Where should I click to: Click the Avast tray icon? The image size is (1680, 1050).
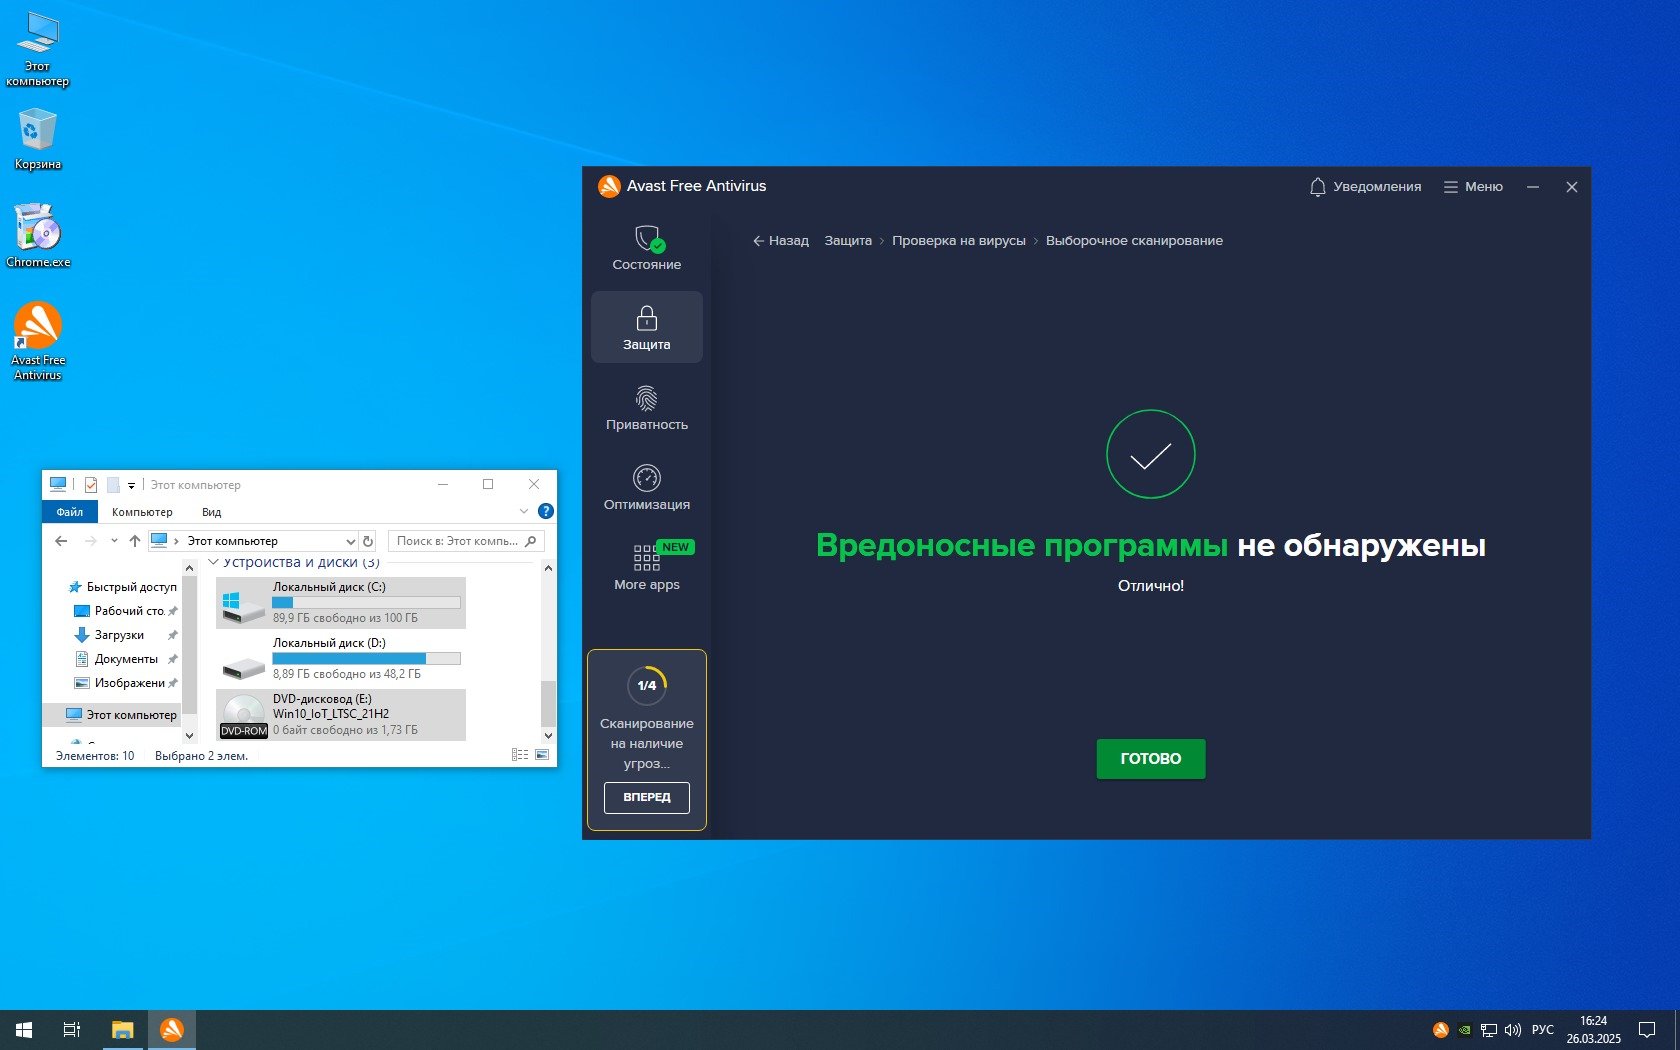point(1441,1030)
